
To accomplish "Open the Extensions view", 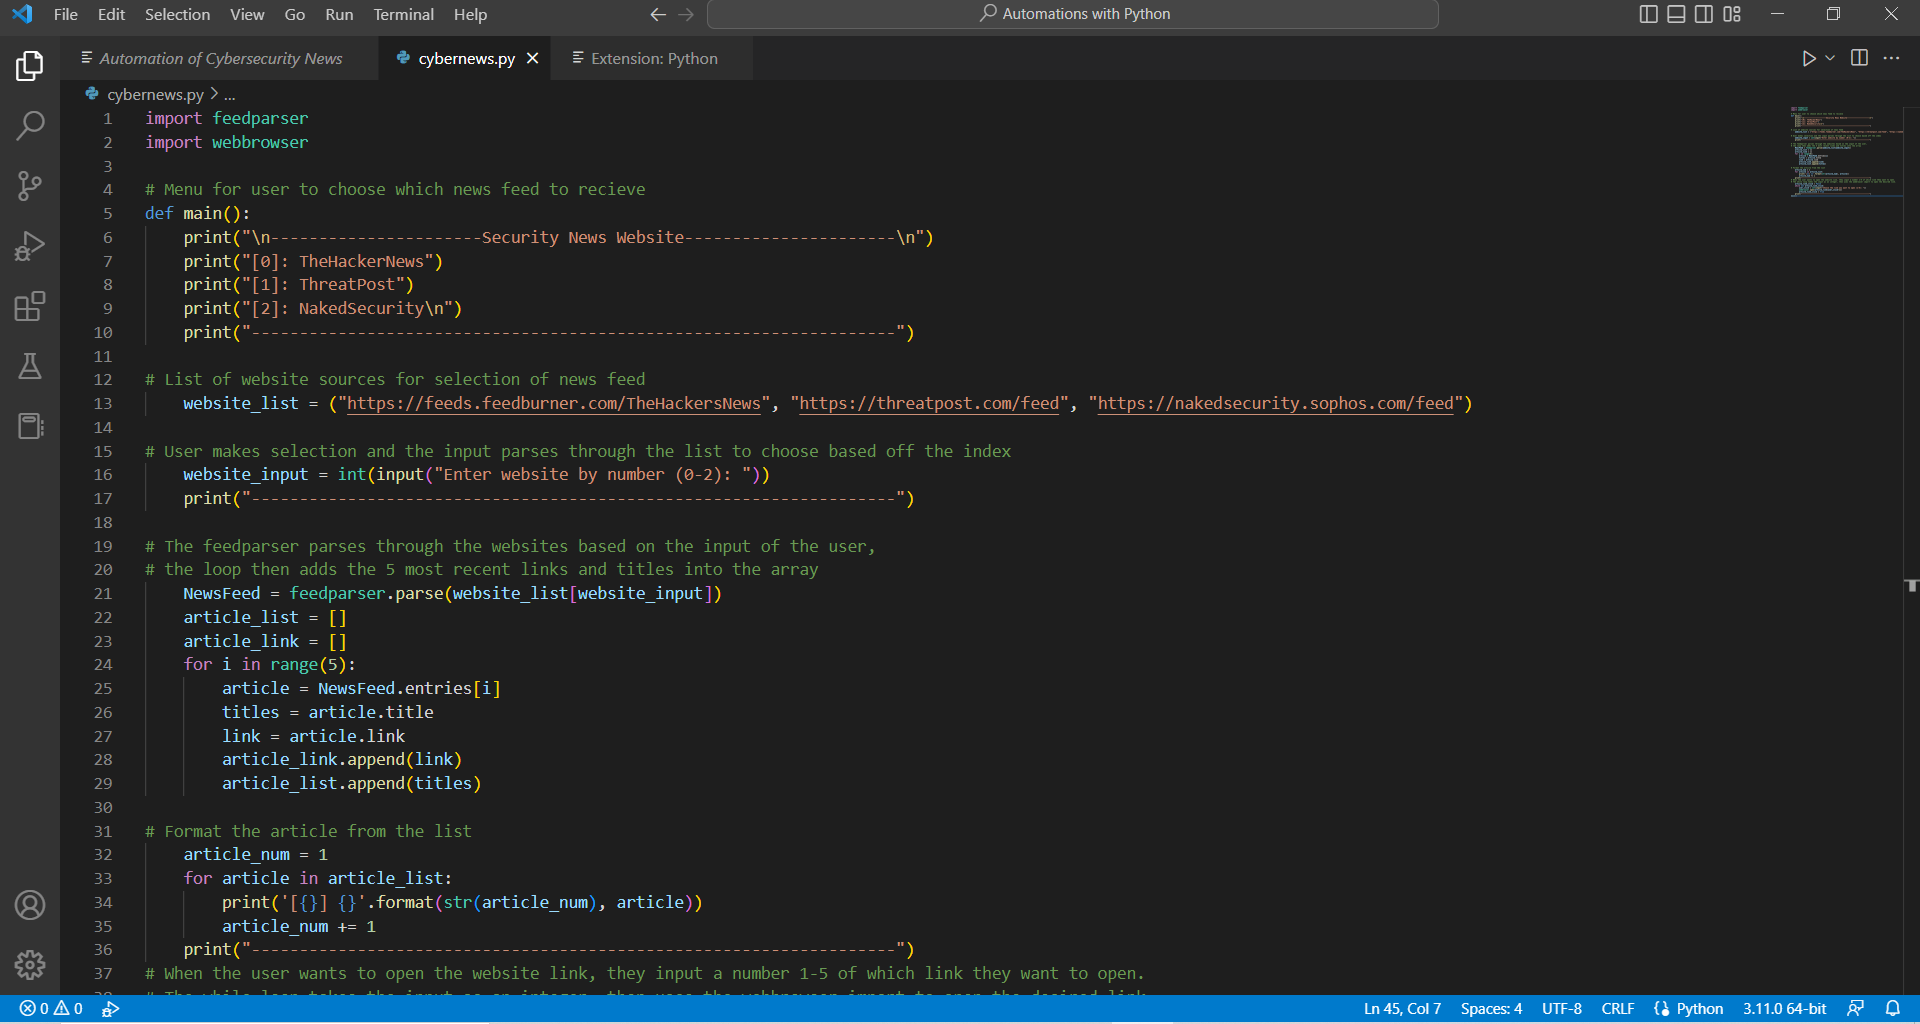I will (30, 306).
